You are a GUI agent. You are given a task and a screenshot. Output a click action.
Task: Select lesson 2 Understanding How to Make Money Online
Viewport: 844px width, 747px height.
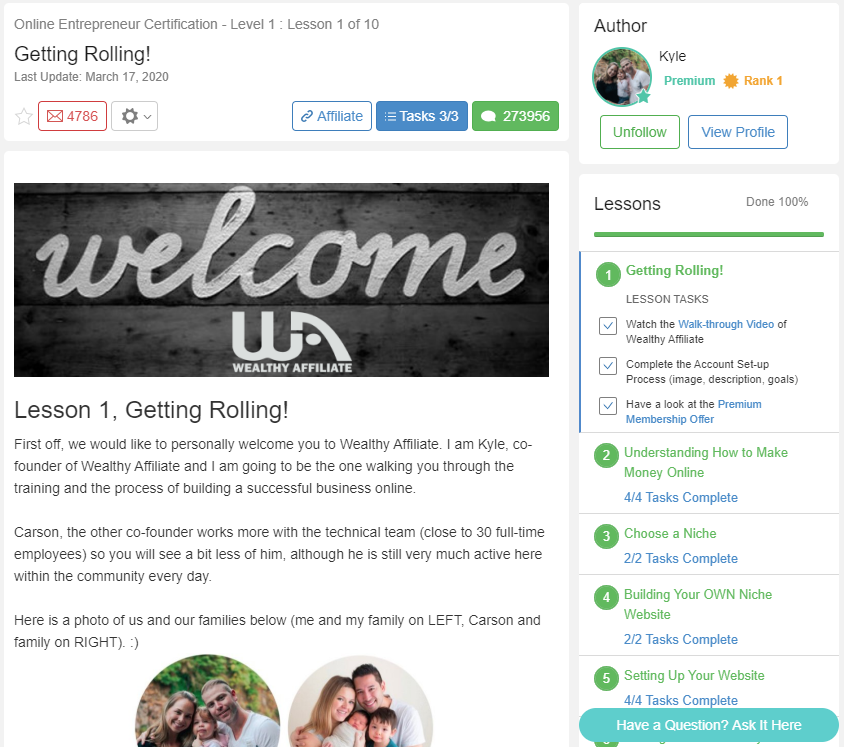(x=705, y=462)
